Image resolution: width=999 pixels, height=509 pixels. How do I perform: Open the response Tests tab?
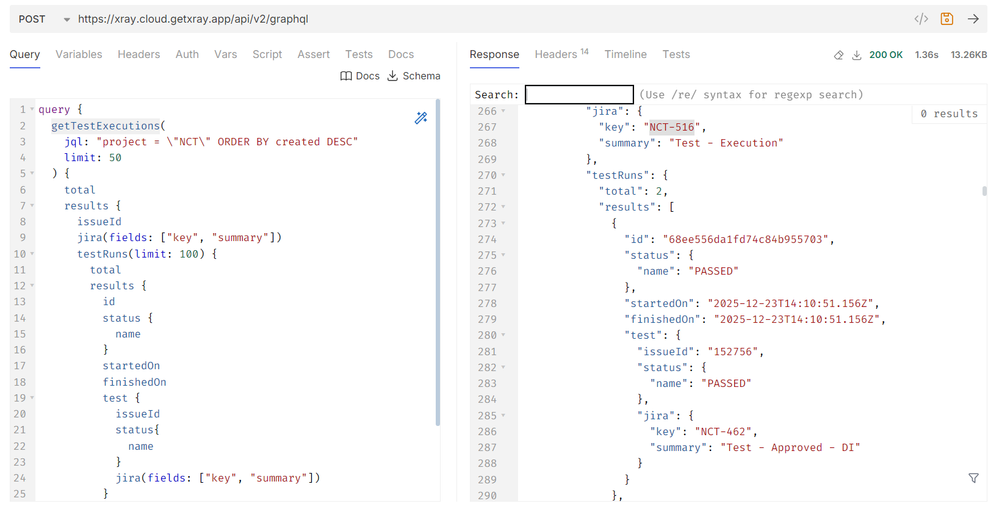(676, 55)
